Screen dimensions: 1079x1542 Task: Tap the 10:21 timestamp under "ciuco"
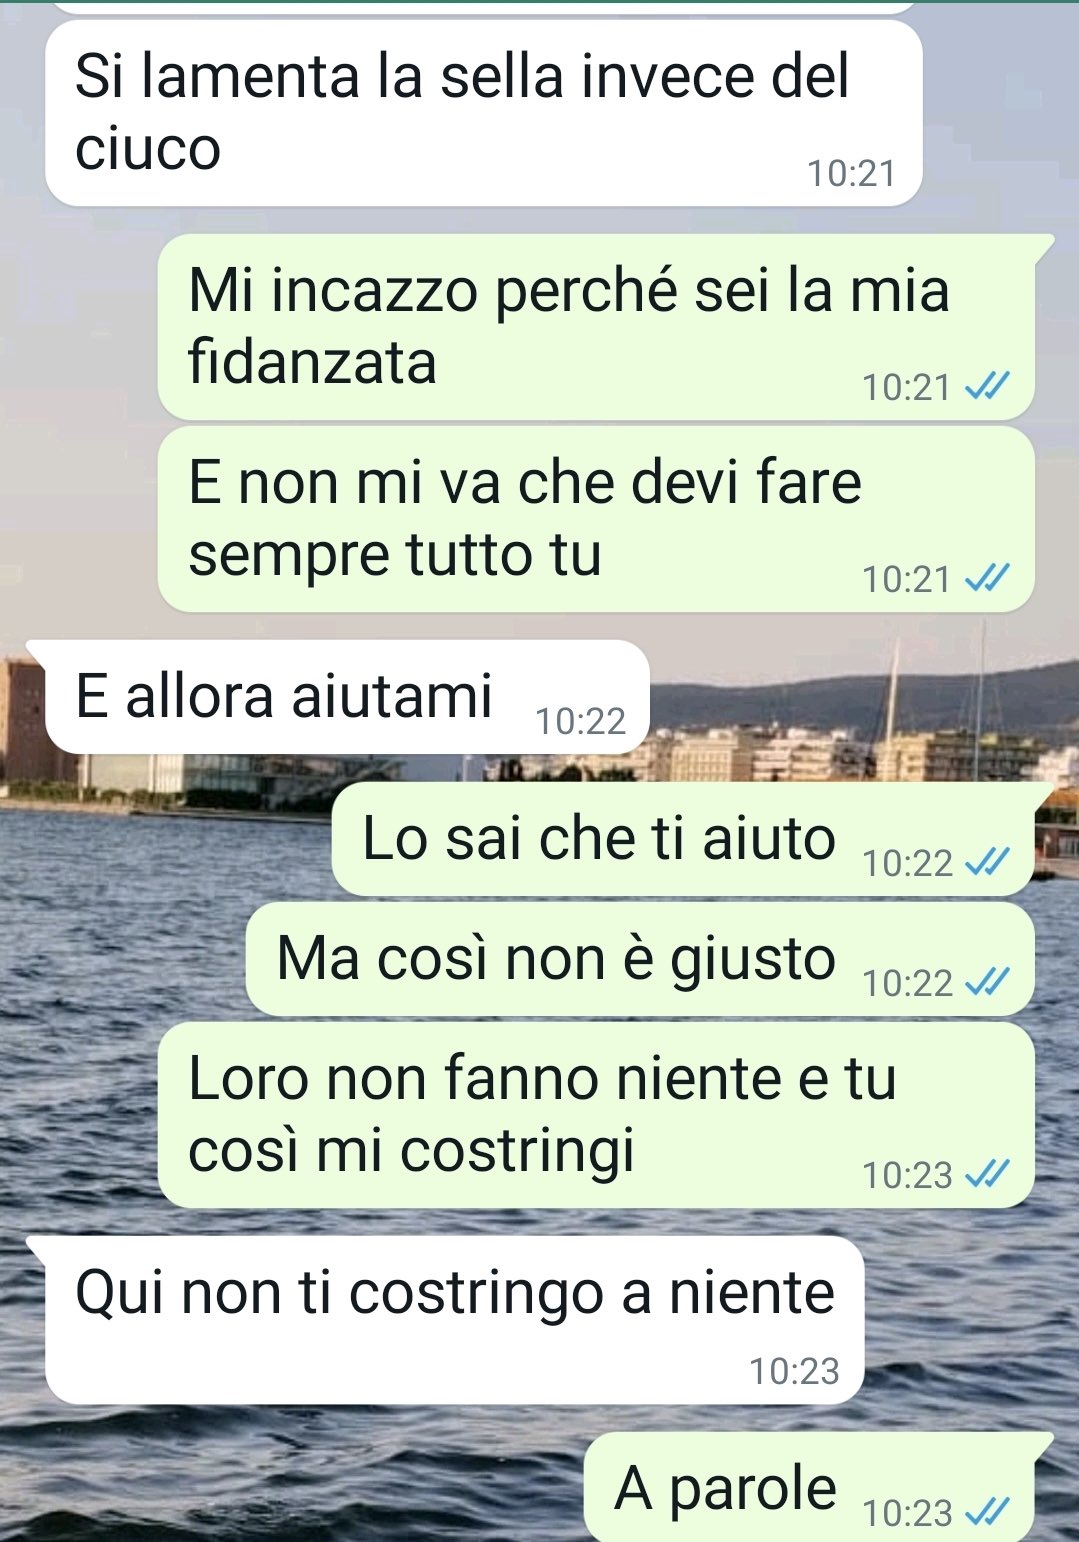coord(851,173)
